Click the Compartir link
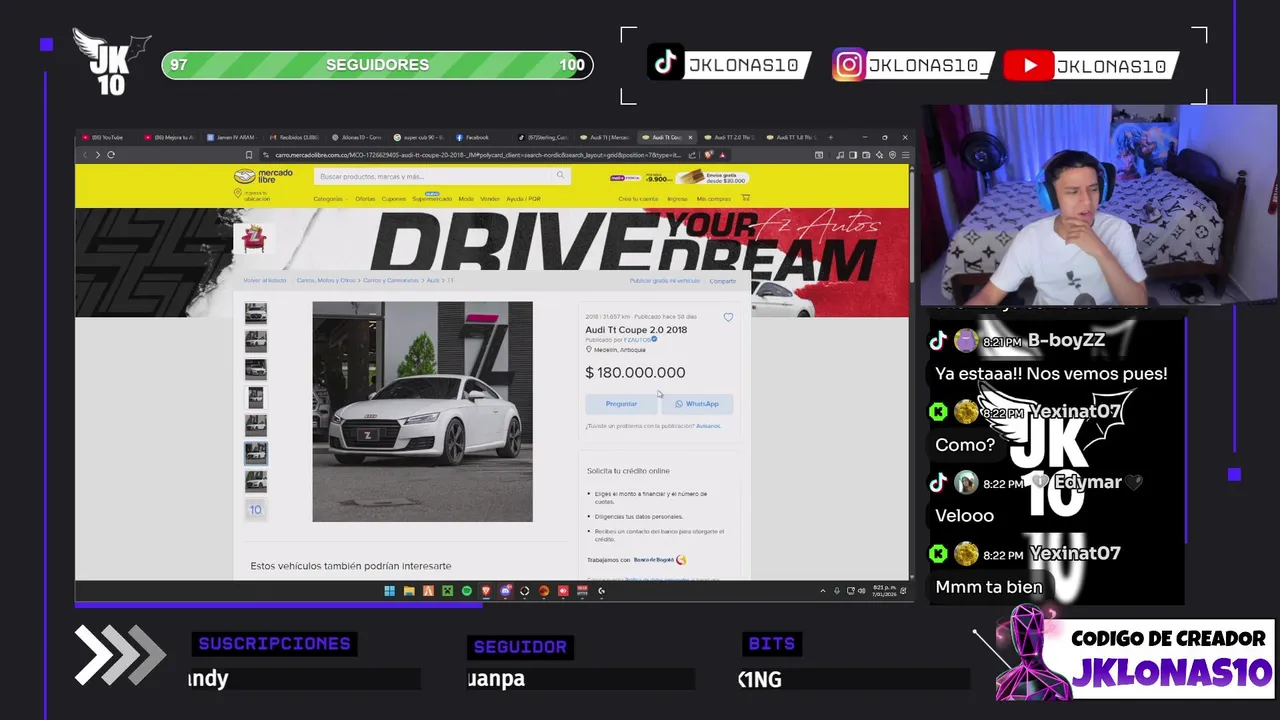Screen dimensions: 1280x720 coord(723,281)
